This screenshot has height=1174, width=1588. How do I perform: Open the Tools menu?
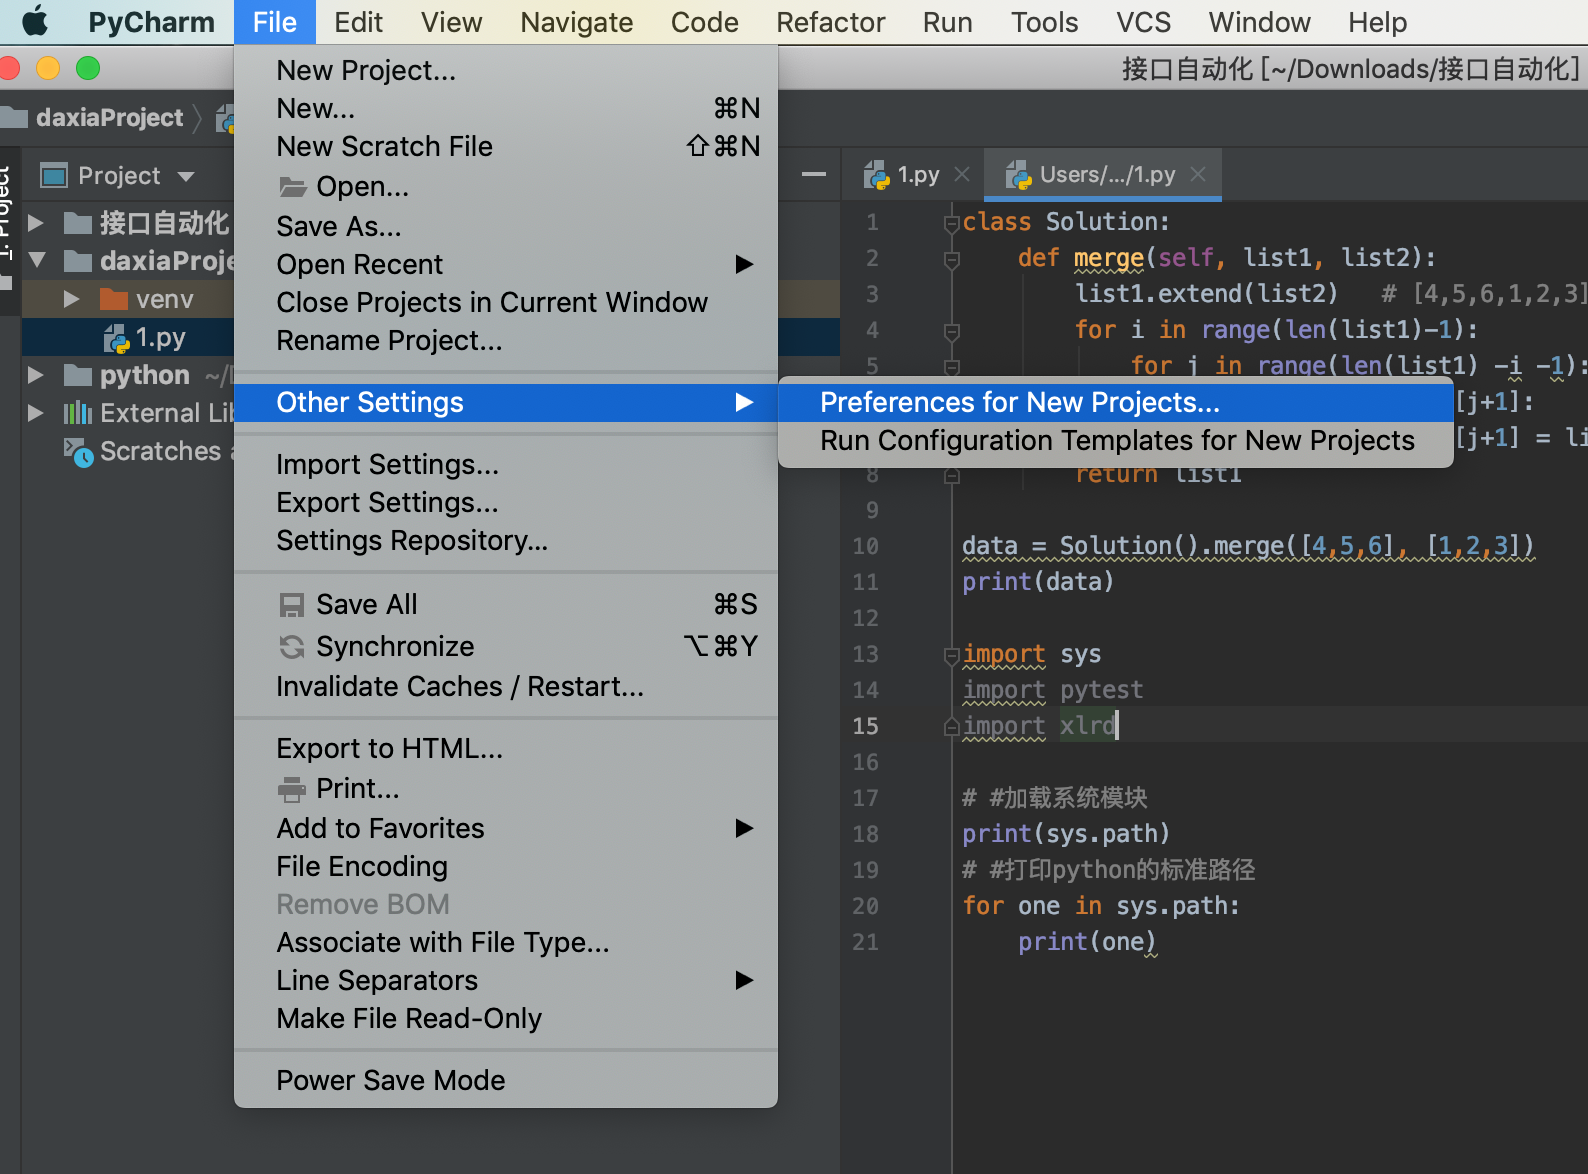tap(1044, 22)
